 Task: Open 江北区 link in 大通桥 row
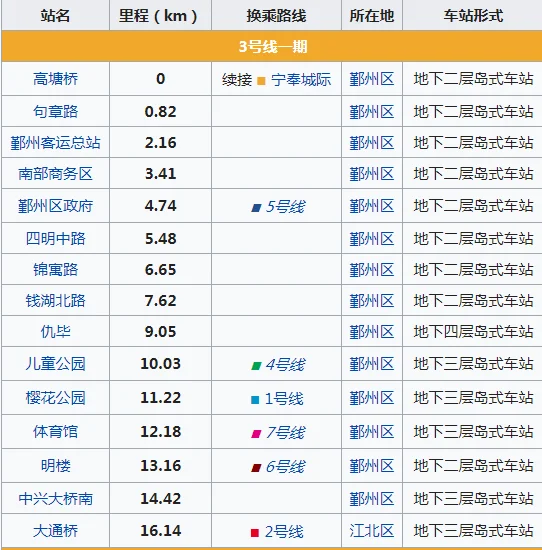372,531
